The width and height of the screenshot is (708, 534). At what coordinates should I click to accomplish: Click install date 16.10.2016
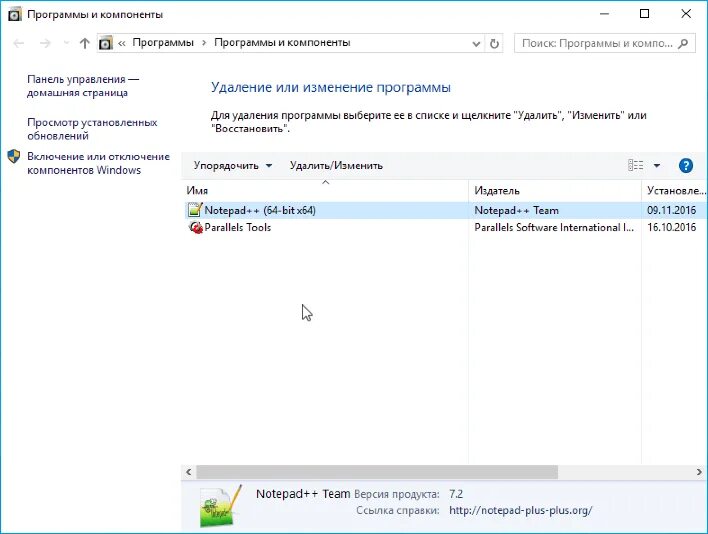coord(671,228)
